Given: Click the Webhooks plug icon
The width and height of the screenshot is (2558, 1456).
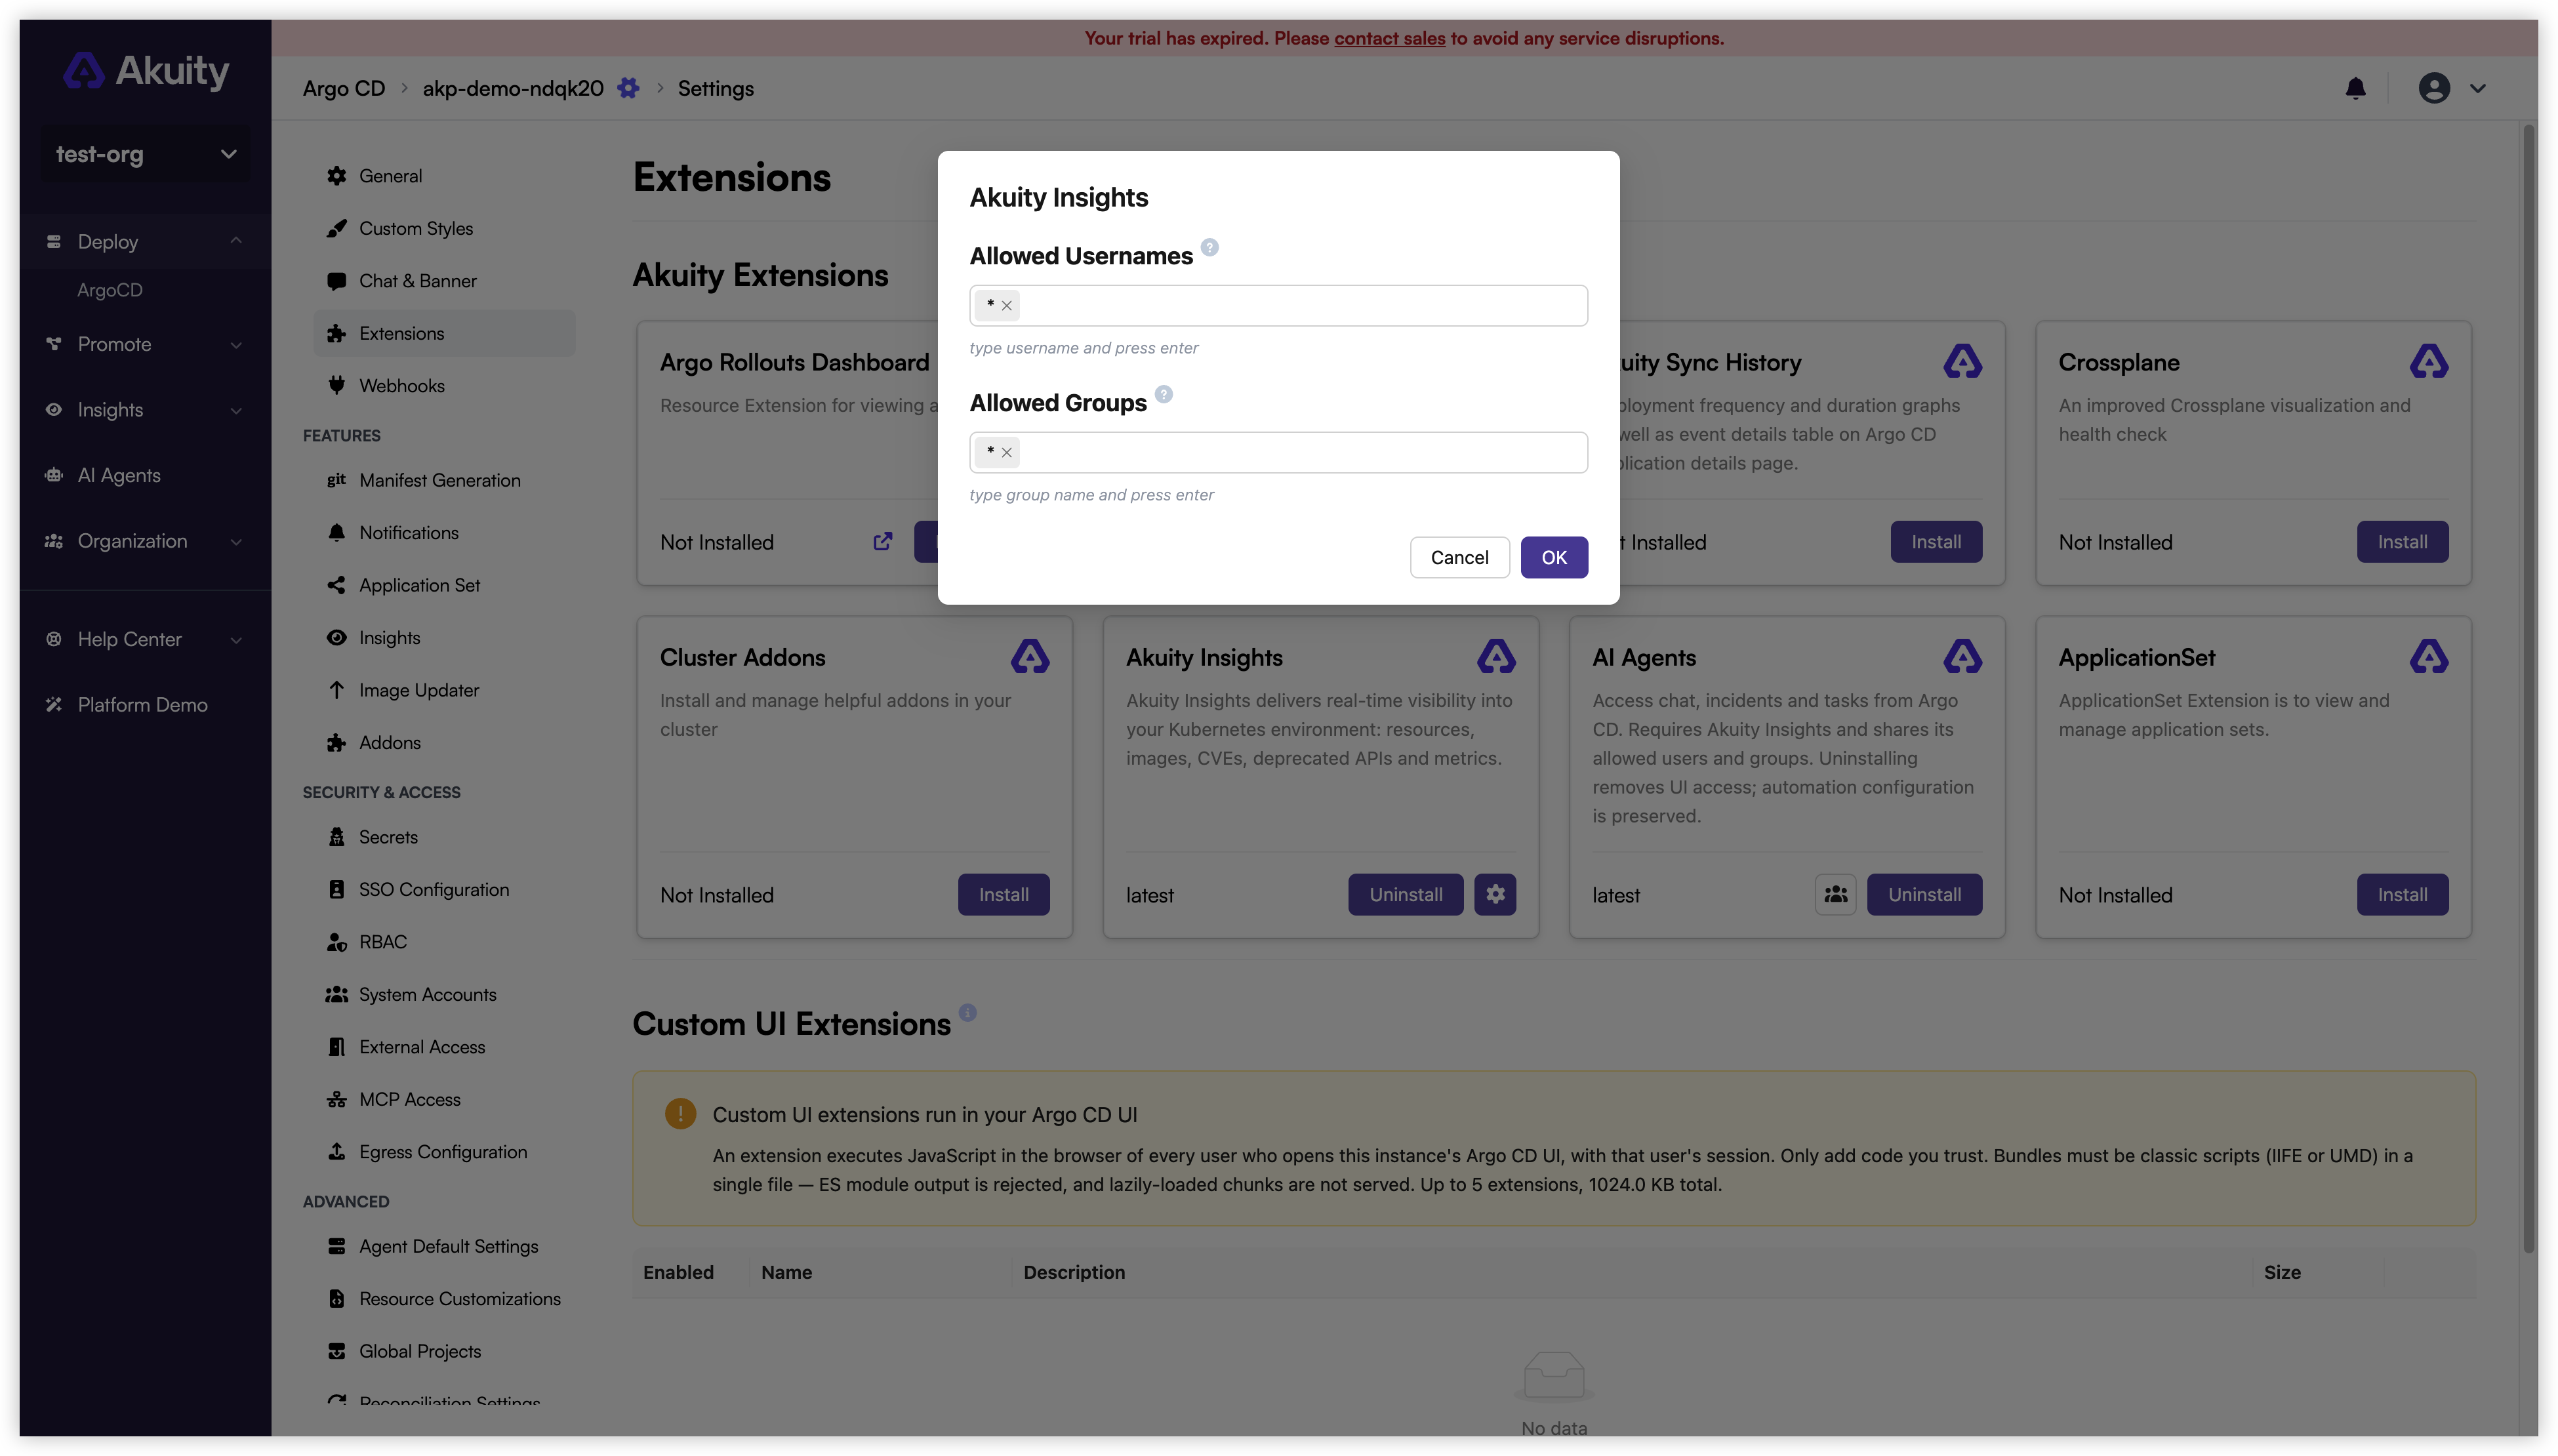Looking at the screenshot, I should pyautogui.click(x=336, y=385).
